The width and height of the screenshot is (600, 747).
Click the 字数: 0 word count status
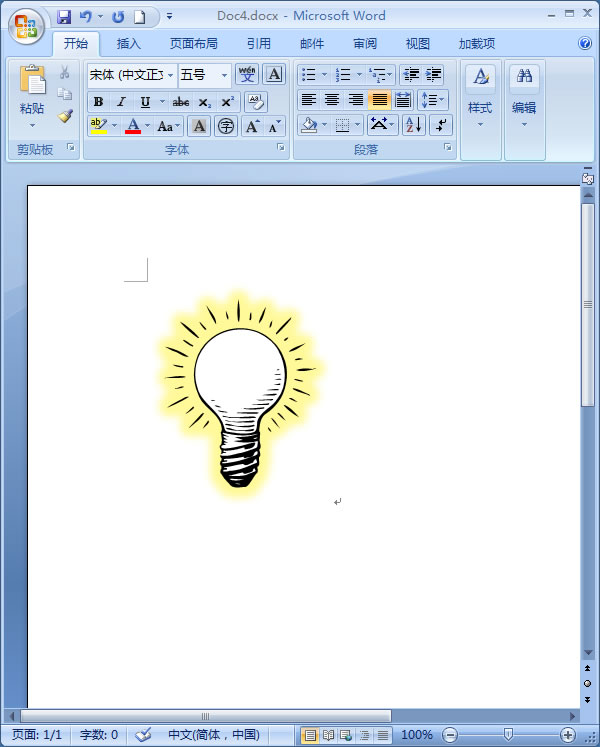click(x=99, y=735)
